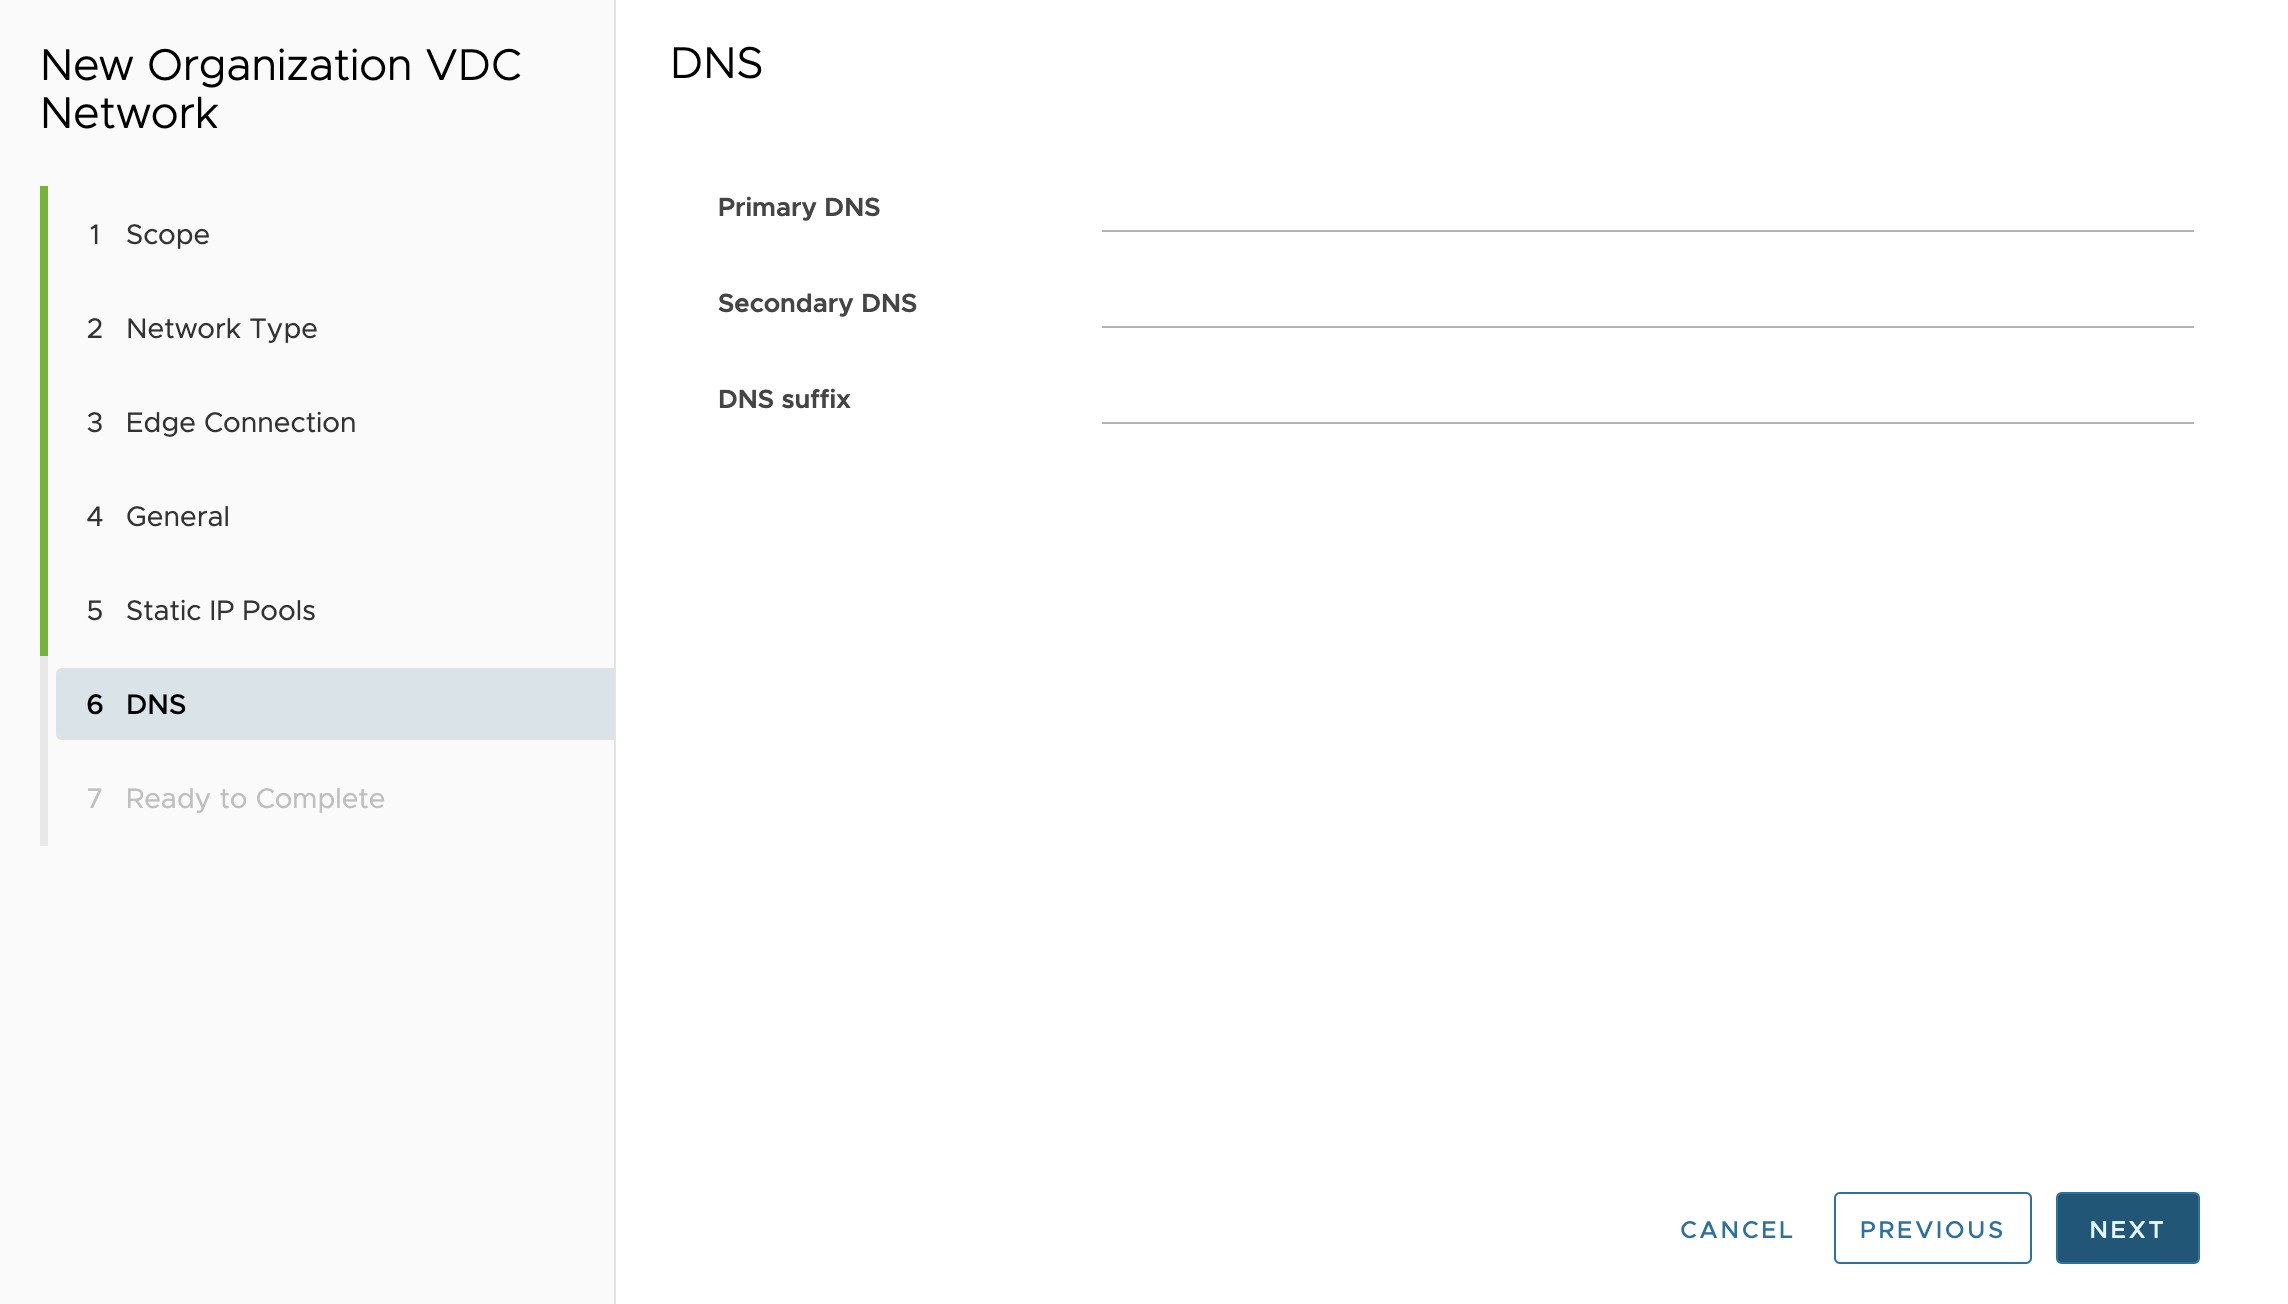Image resolution: width=2288 pixels, height=1304 pixels.
Task: Click the New Organization VDC Network title
Action: pos(280,89)
